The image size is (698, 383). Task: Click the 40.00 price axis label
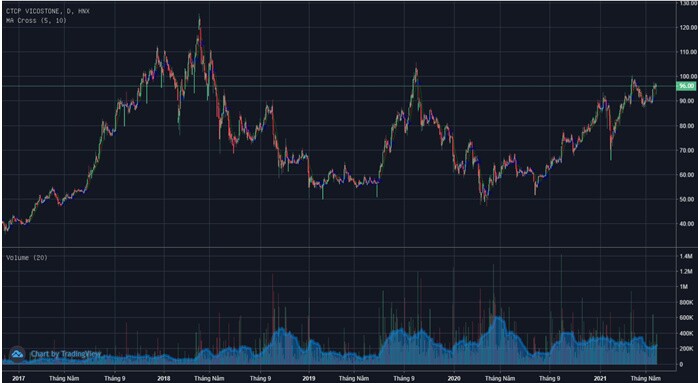pyautogui.click(x=686, y=224)
